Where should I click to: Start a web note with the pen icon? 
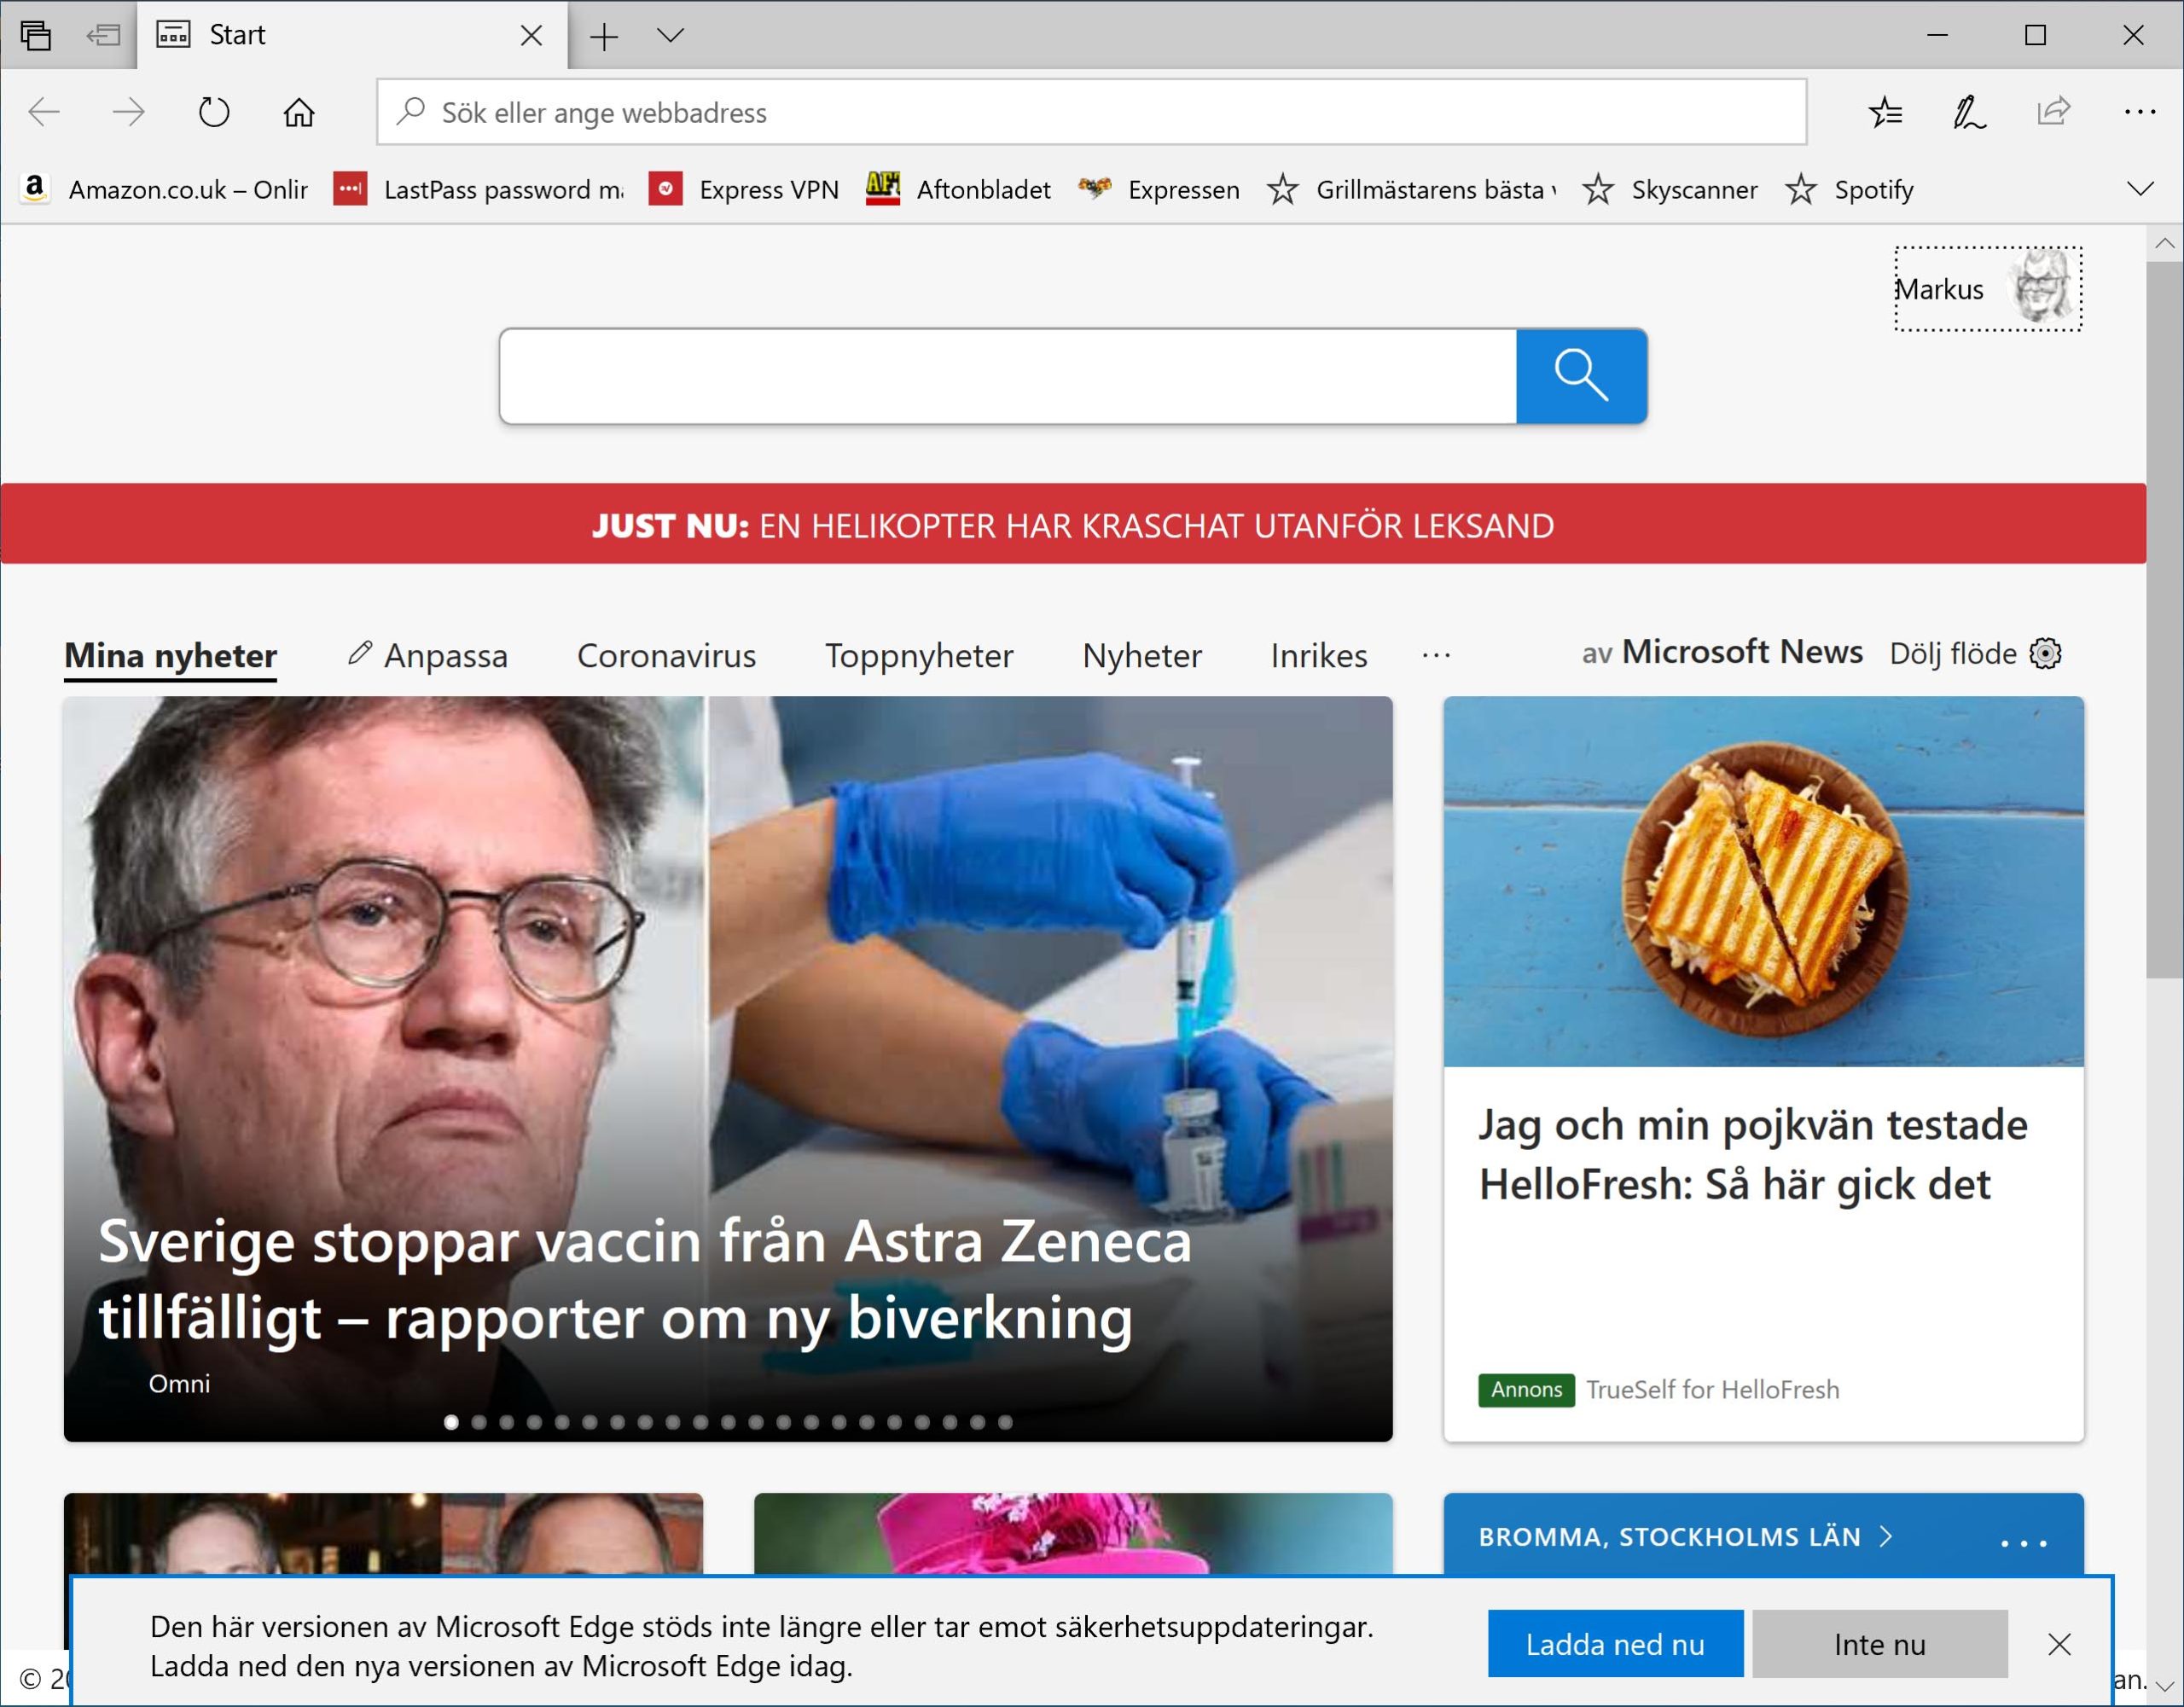click(x=1968, y=112)
